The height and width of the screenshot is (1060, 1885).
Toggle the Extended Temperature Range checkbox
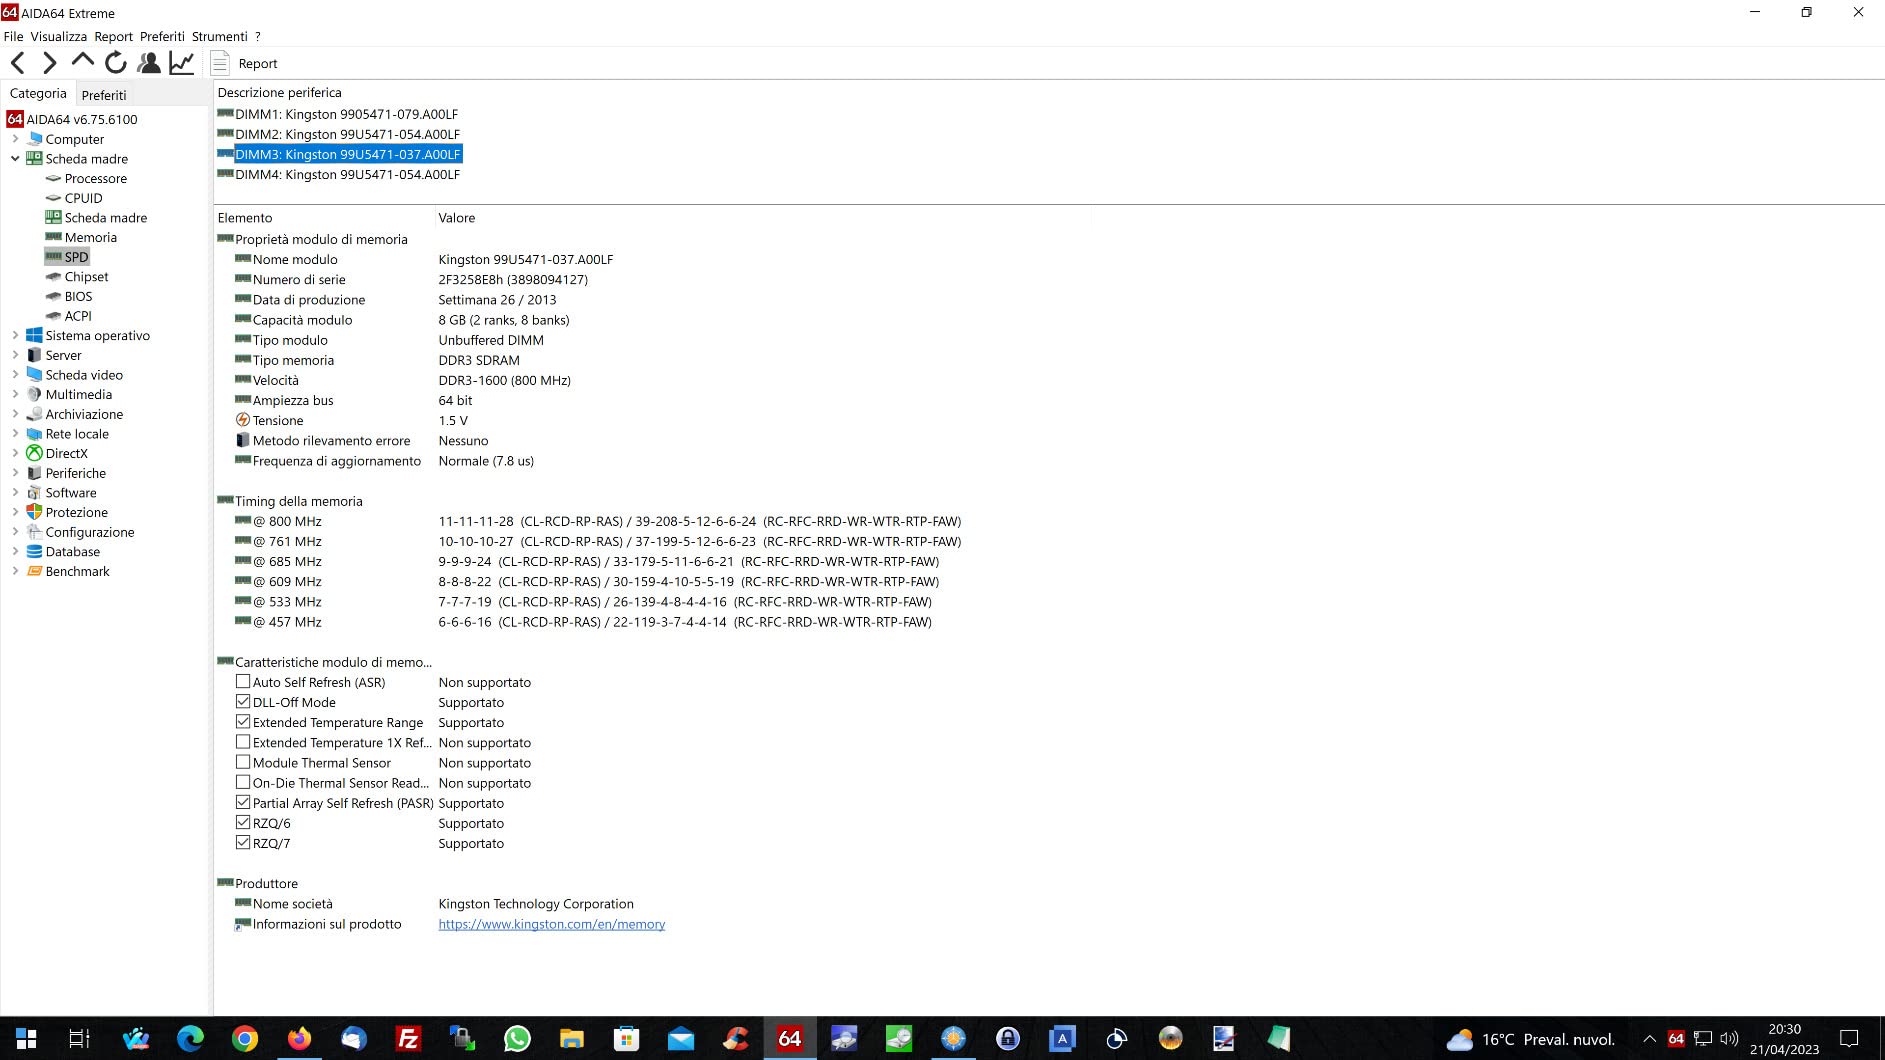(x=243, y=722)
